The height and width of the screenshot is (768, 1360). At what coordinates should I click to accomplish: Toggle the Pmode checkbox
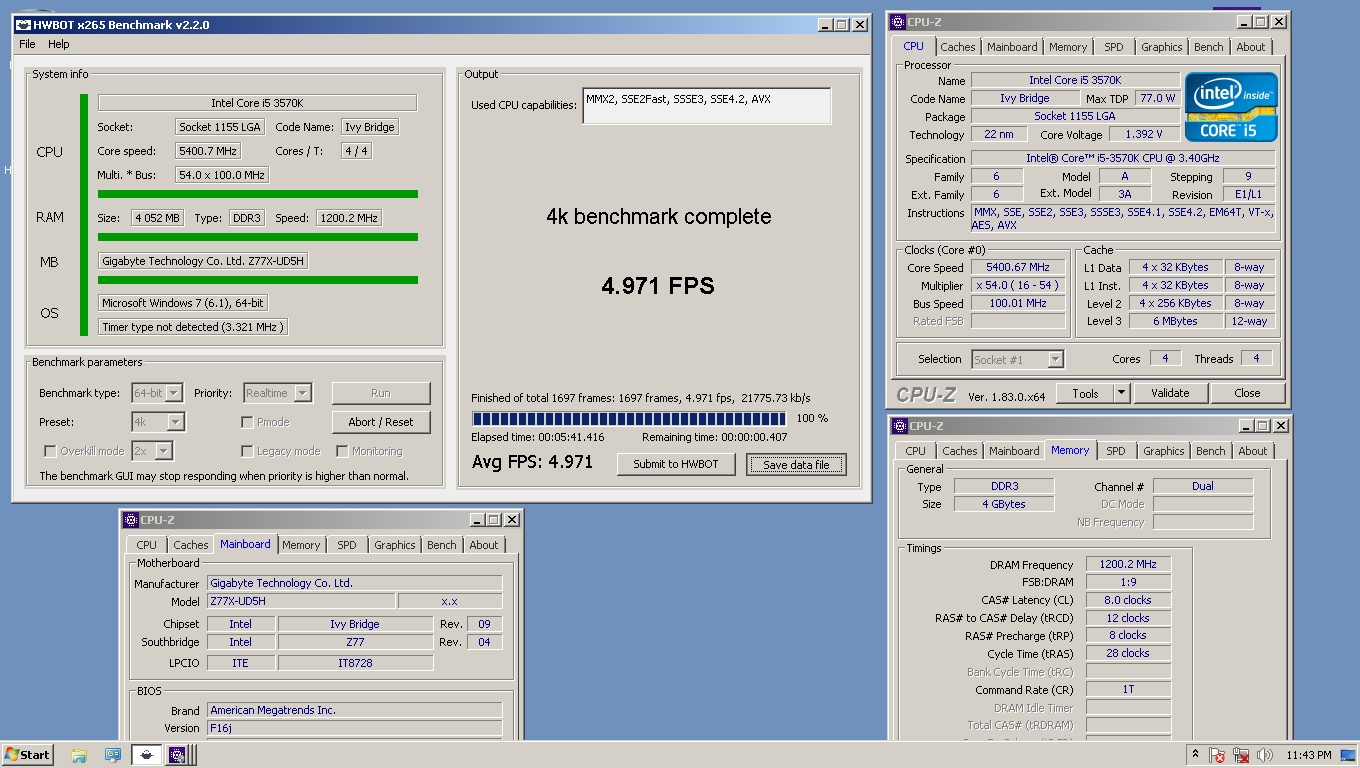pos(247,422)
